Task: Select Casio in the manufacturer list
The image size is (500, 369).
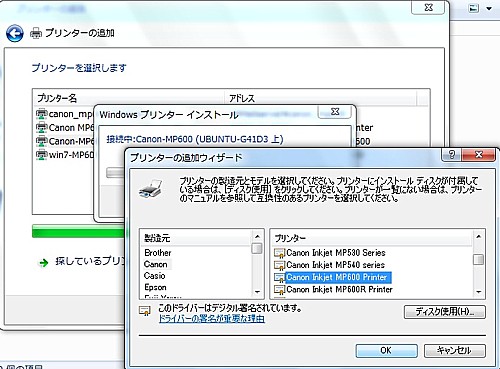Action: point(154,276)
